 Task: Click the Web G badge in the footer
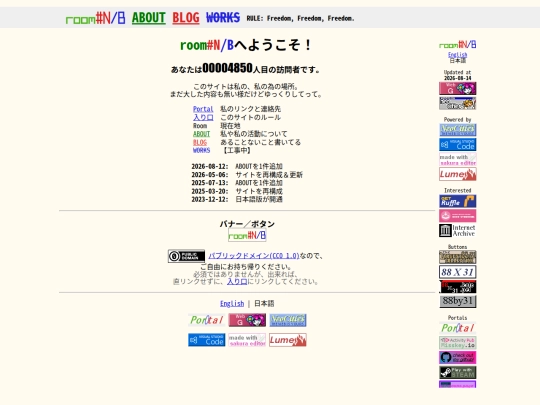247,320
